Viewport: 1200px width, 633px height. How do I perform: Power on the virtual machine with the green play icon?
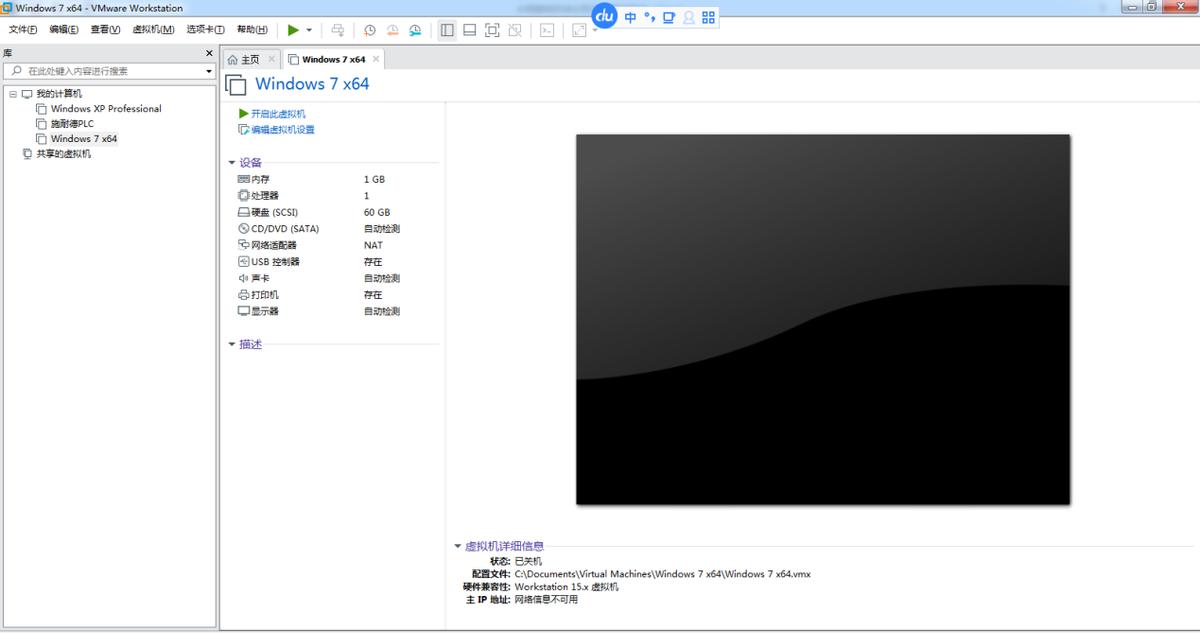(x=293, y=30)
